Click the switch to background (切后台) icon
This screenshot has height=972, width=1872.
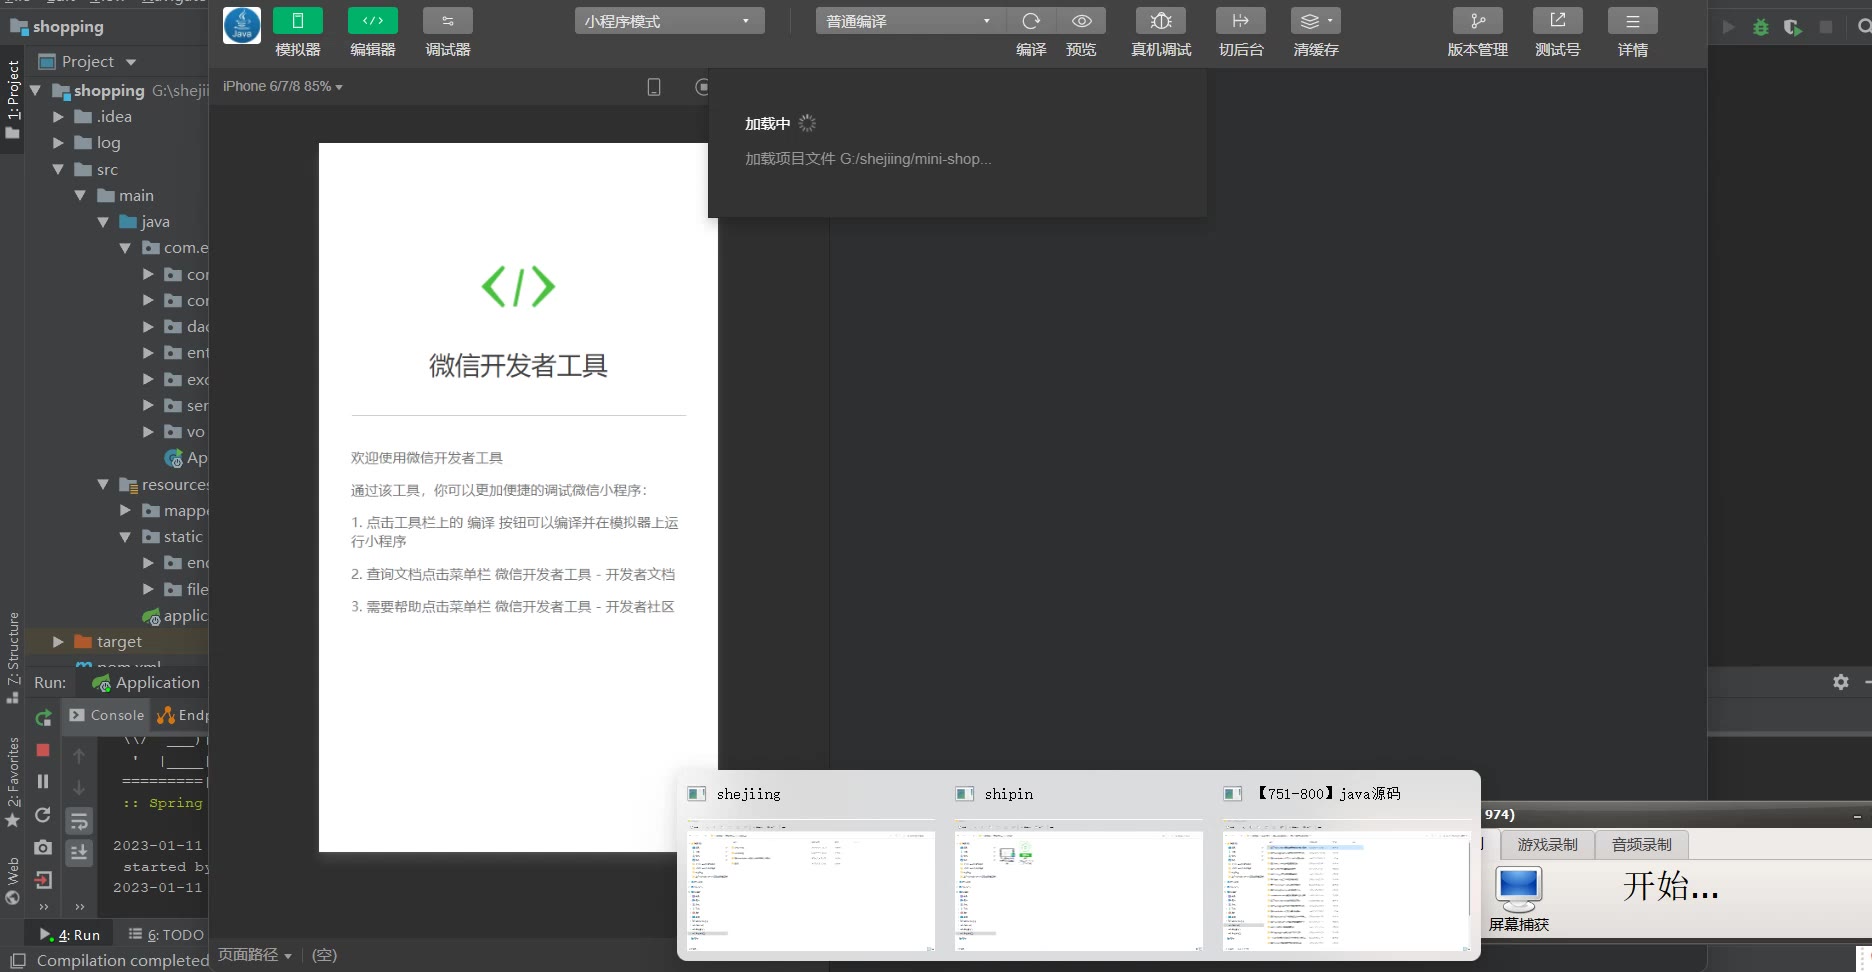(x=1240, y=21)
